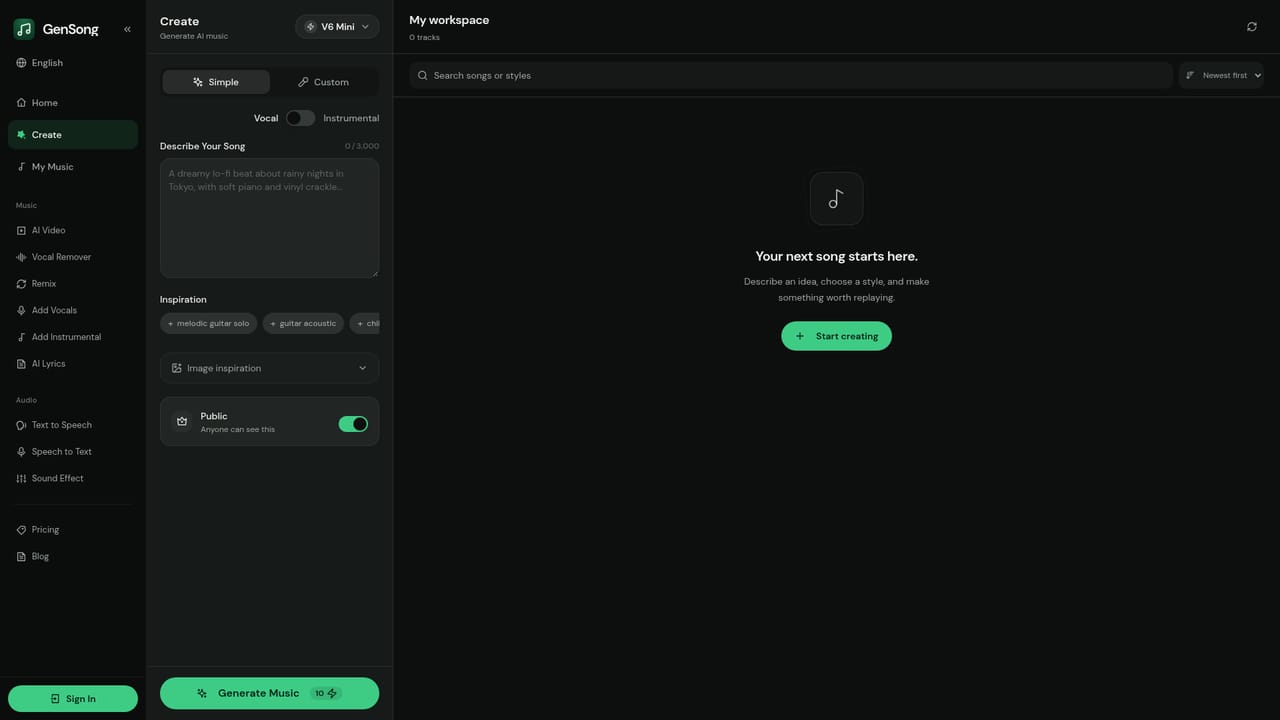This screenshot has height=720, width=1280.
Task: Click the crown icon next to Public
Action: click(181, 422)
